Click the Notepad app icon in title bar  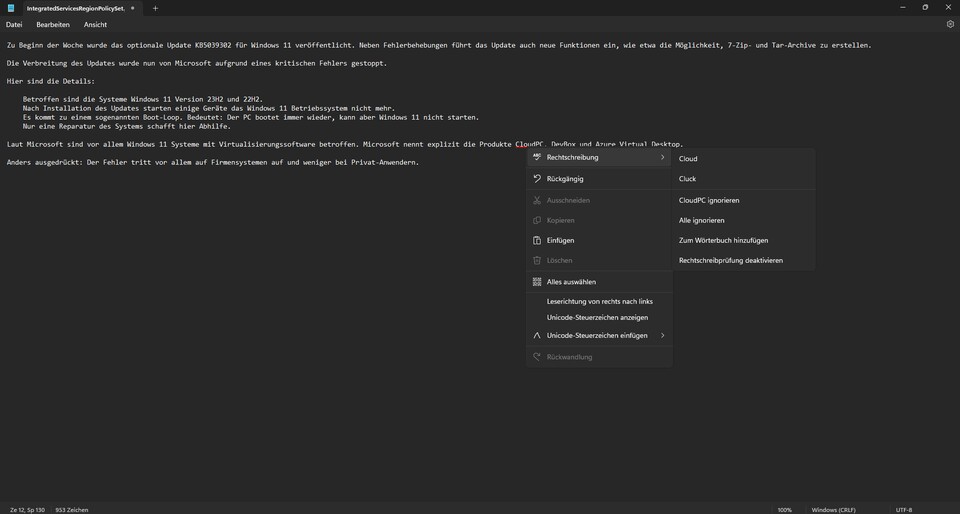[x=11, y=8]
